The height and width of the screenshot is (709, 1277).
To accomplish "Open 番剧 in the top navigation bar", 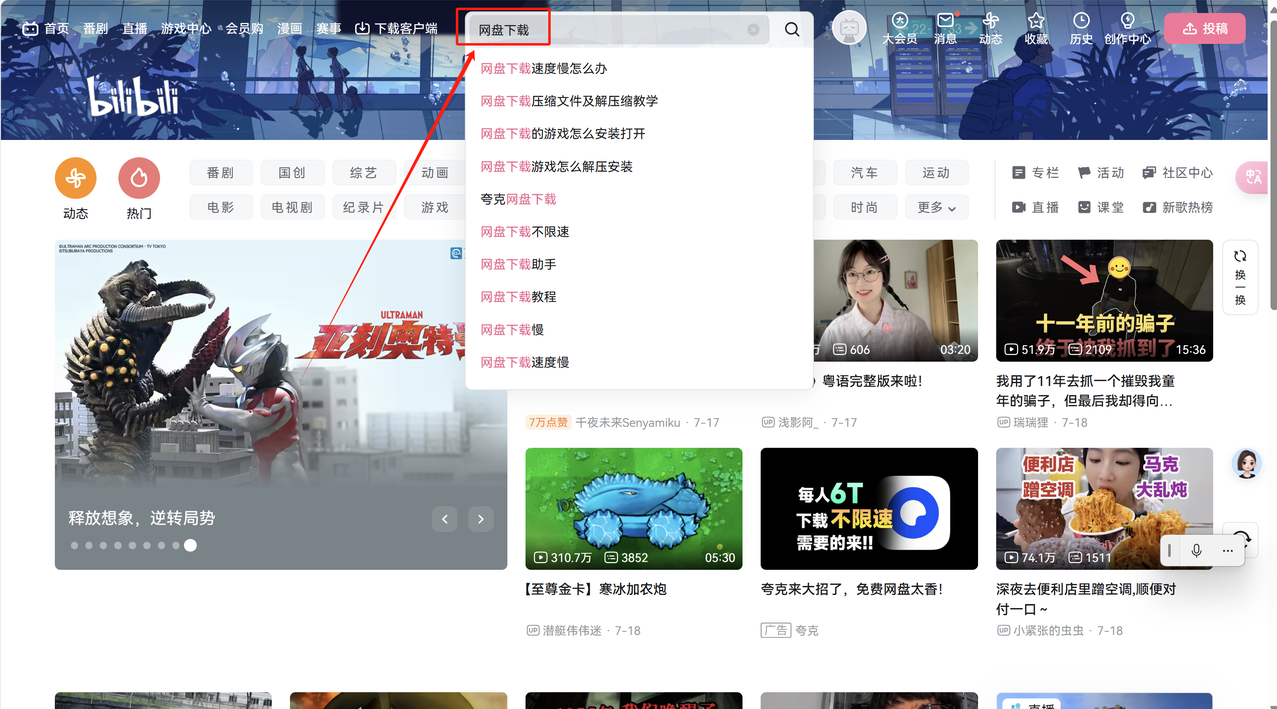I will tap(95, 29).
